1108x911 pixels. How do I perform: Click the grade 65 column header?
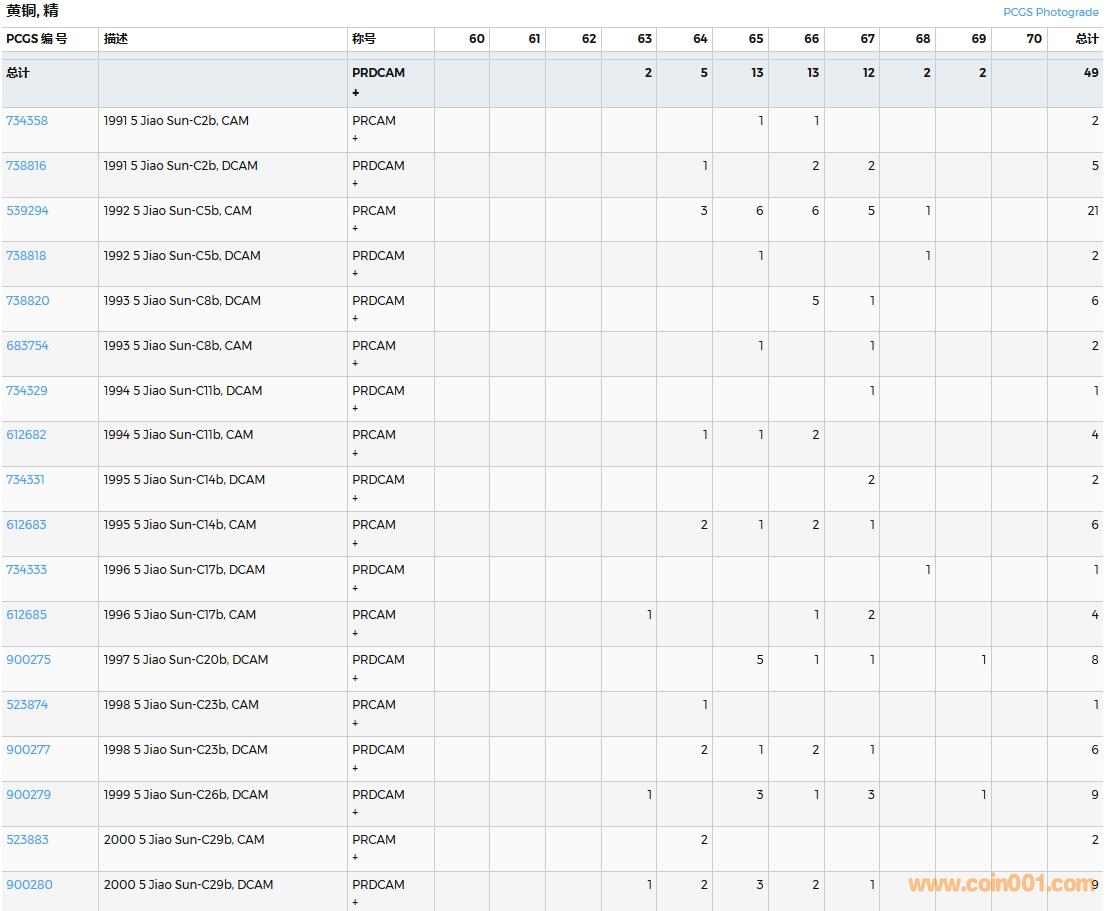point(755,39)
